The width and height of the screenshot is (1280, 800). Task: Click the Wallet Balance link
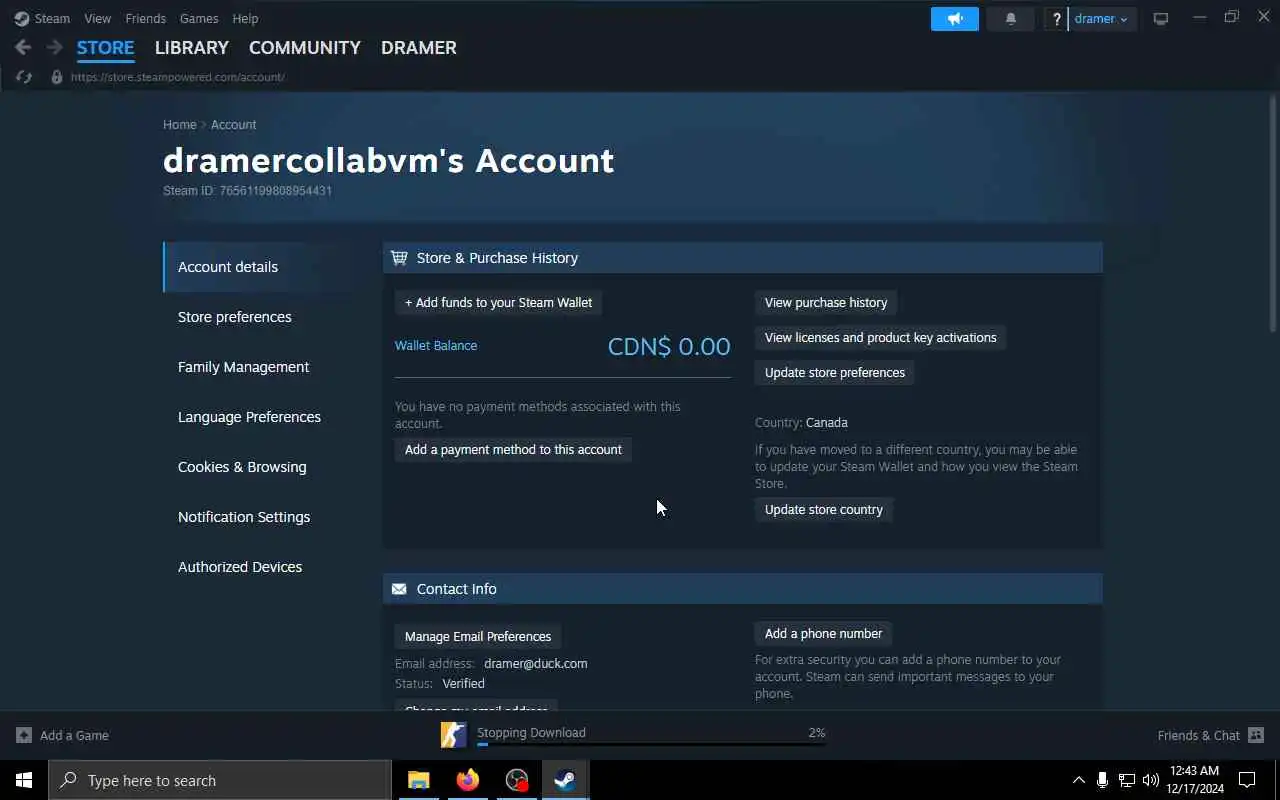pyautogui.click(x=436, y=345)
